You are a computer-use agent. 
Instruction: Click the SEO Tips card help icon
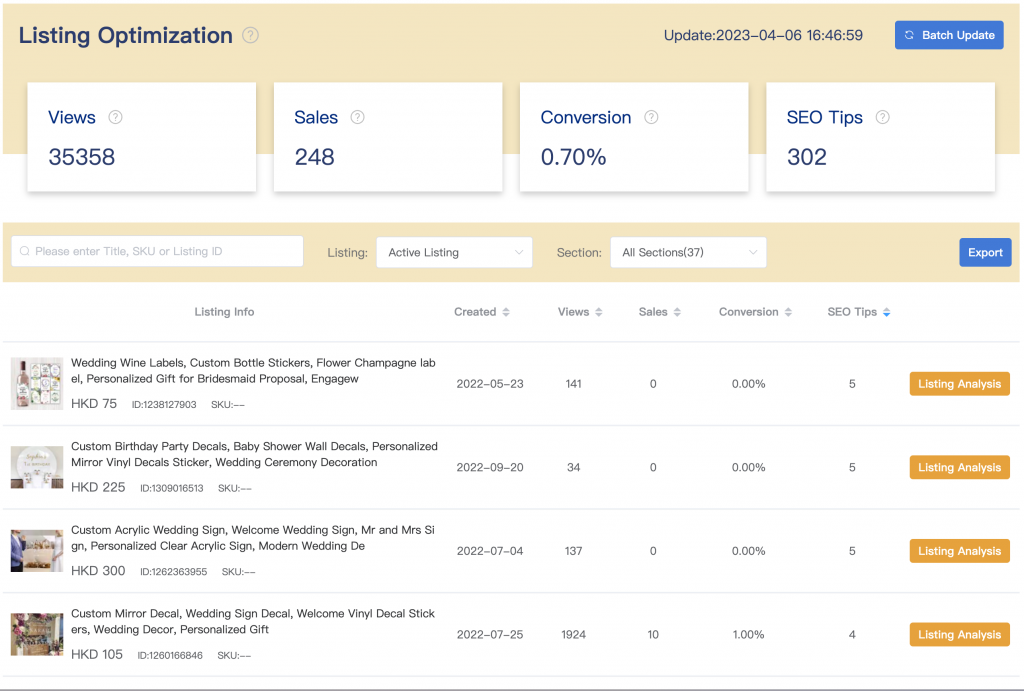[882, 117]
